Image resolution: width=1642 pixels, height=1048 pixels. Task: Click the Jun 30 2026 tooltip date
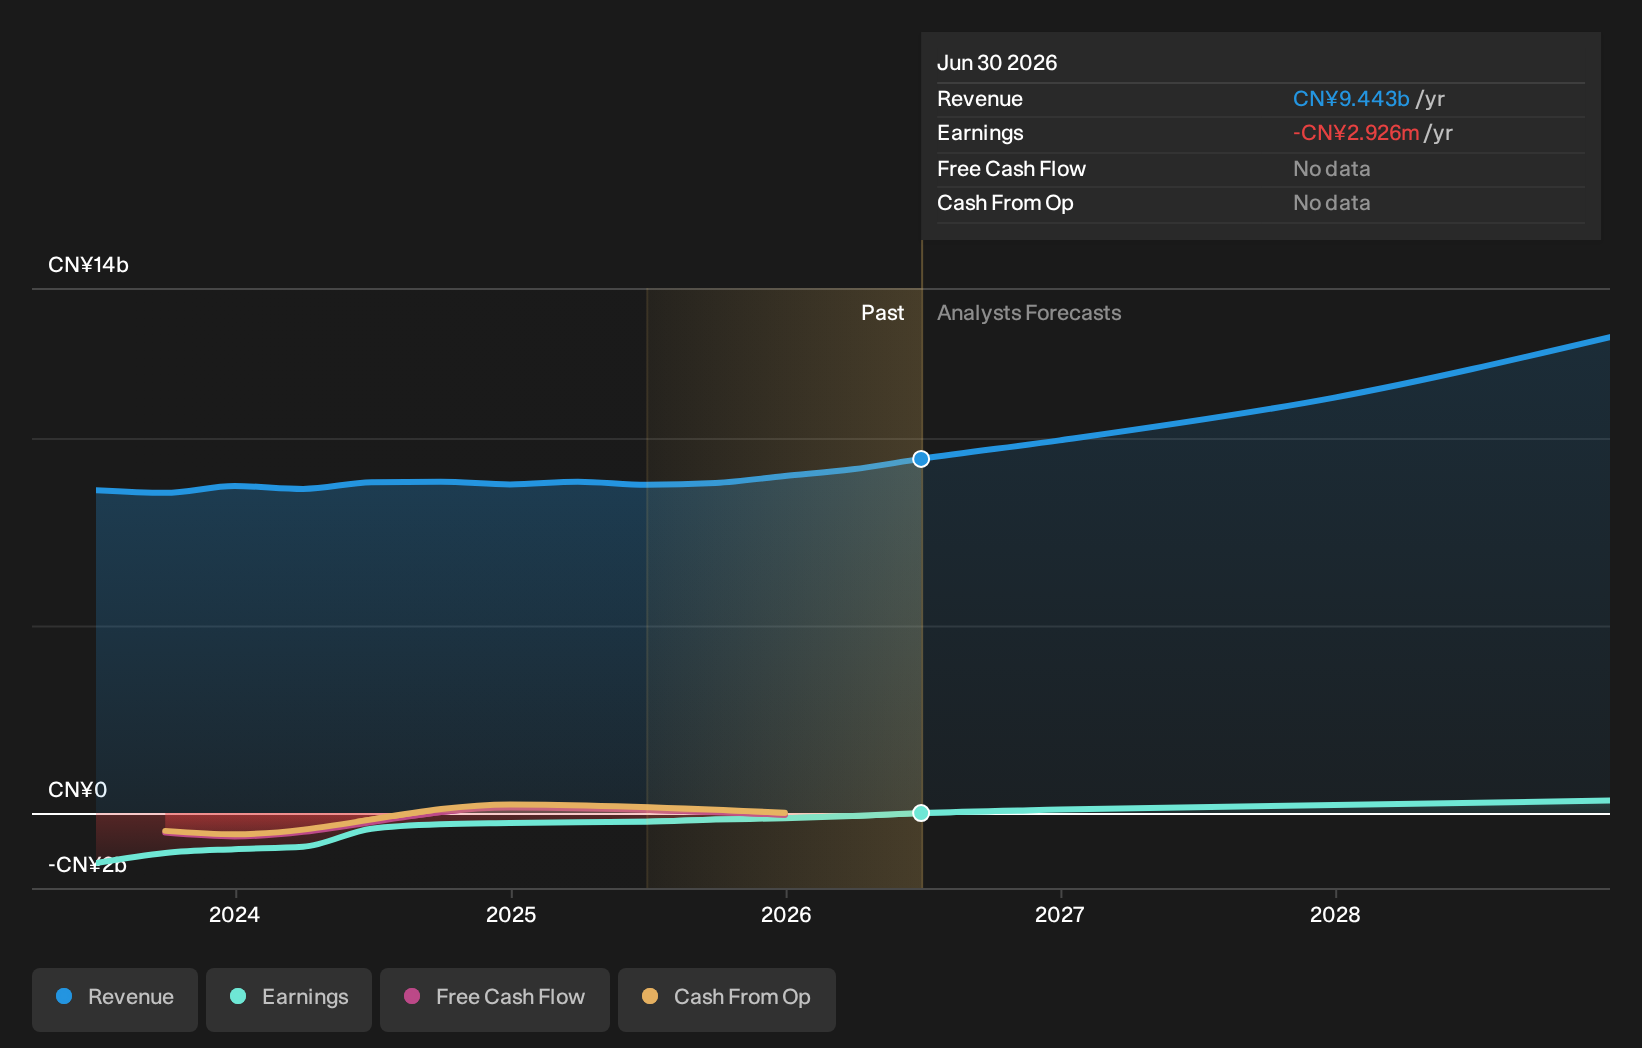pos(997,63)
